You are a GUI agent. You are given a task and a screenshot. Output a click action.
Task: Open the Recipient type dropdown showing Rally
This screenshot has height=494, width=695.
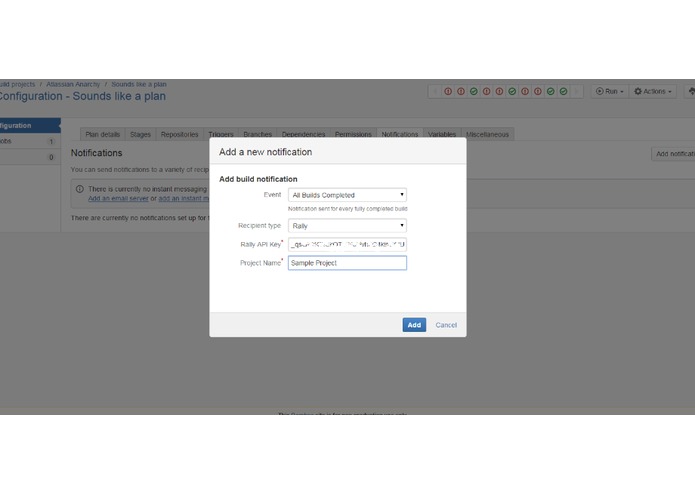(347, 226)
